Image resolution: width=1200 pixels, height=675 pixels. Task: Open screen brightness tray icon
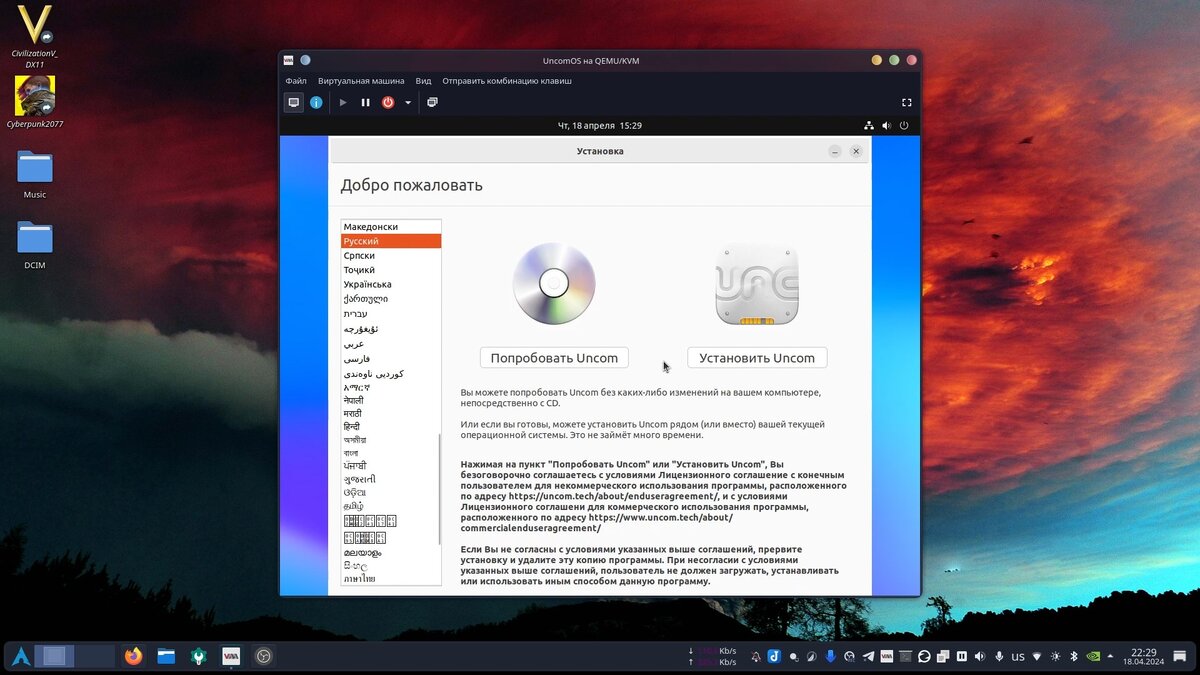[x=1055, y=657]
